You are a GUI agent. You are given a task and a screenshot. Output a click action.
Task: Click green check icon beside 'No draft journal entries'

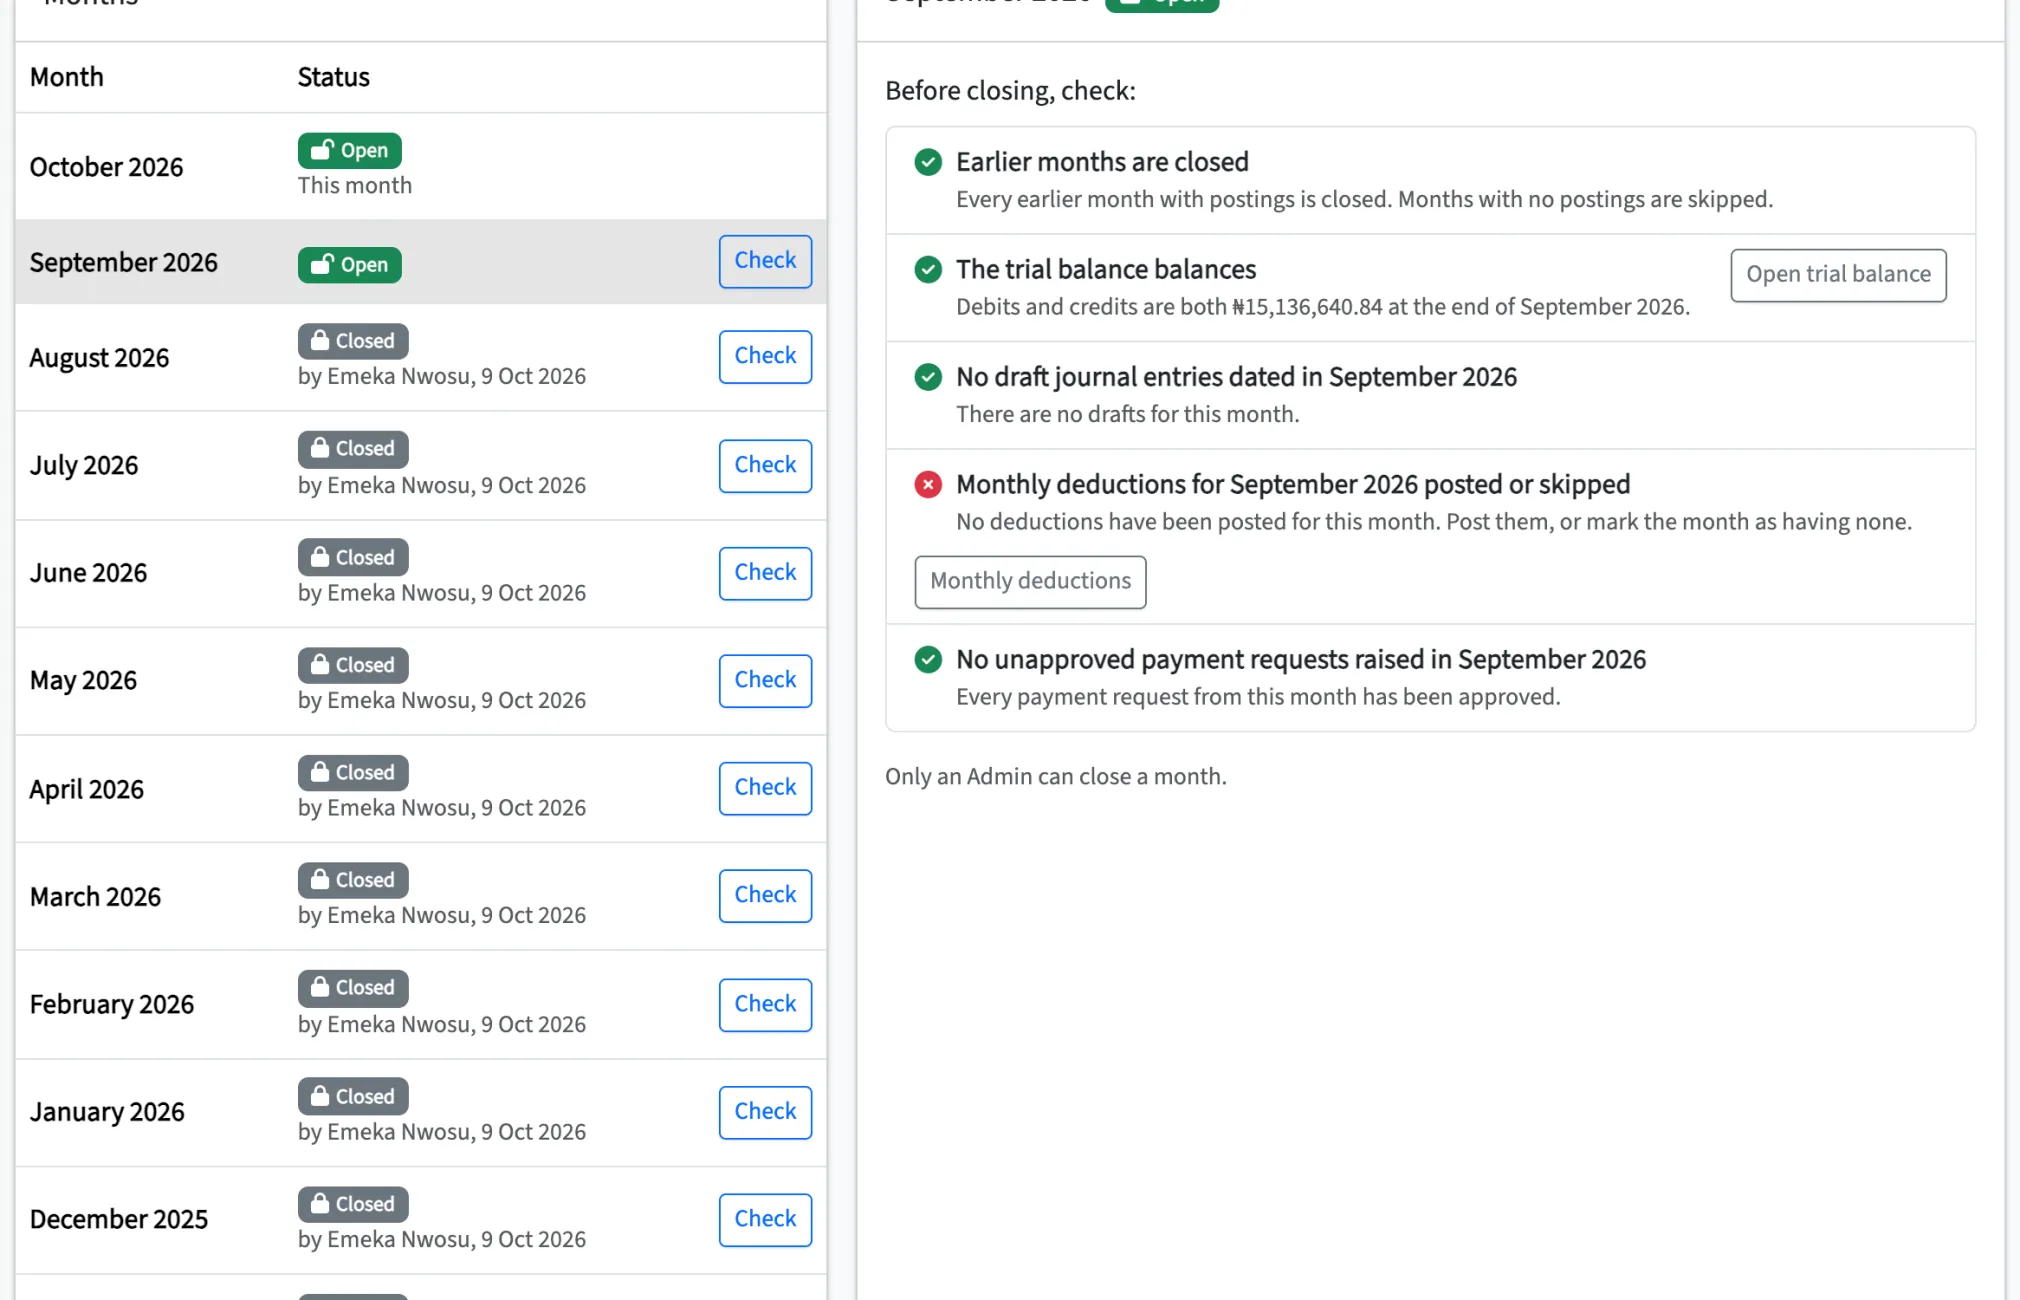click(928, 377)
